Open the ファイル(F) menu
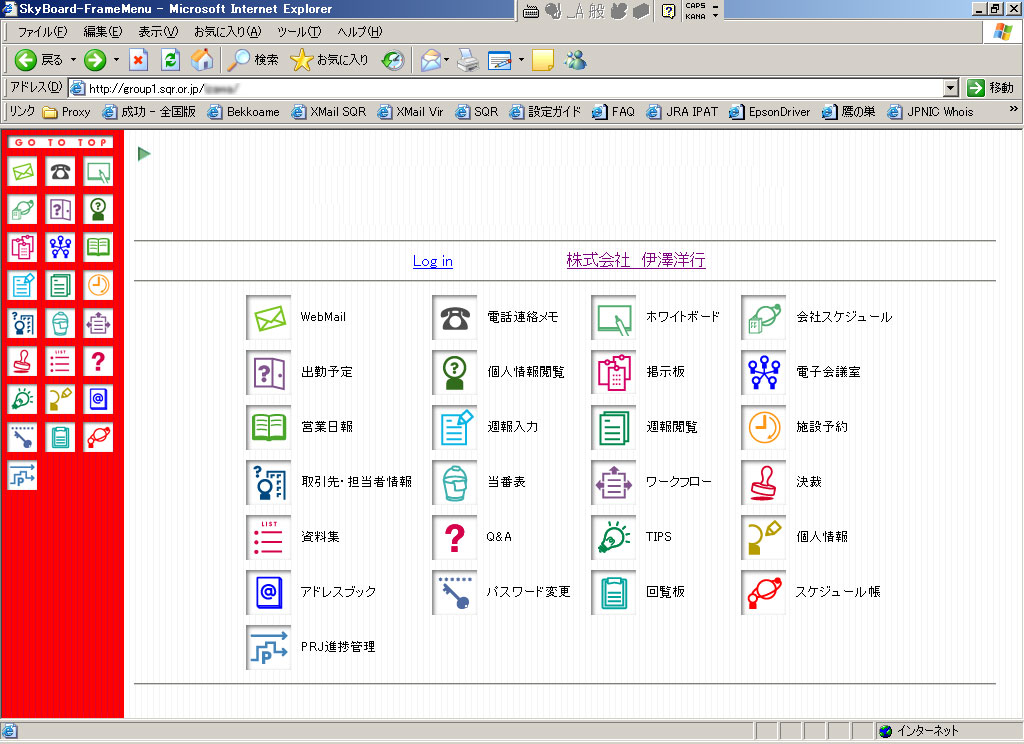1024x744 pixels. tap(42, 31)
